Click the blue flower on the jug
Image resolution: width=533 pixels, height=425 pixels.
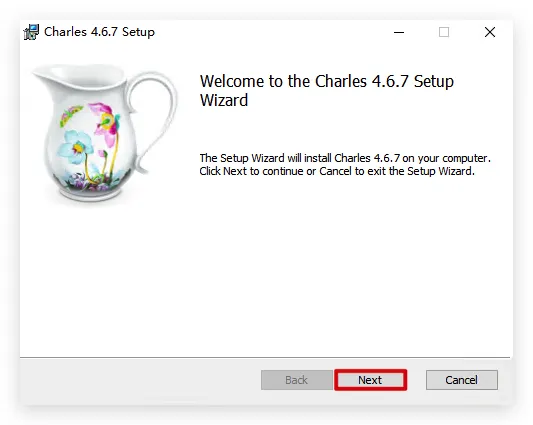click(75, 147)
